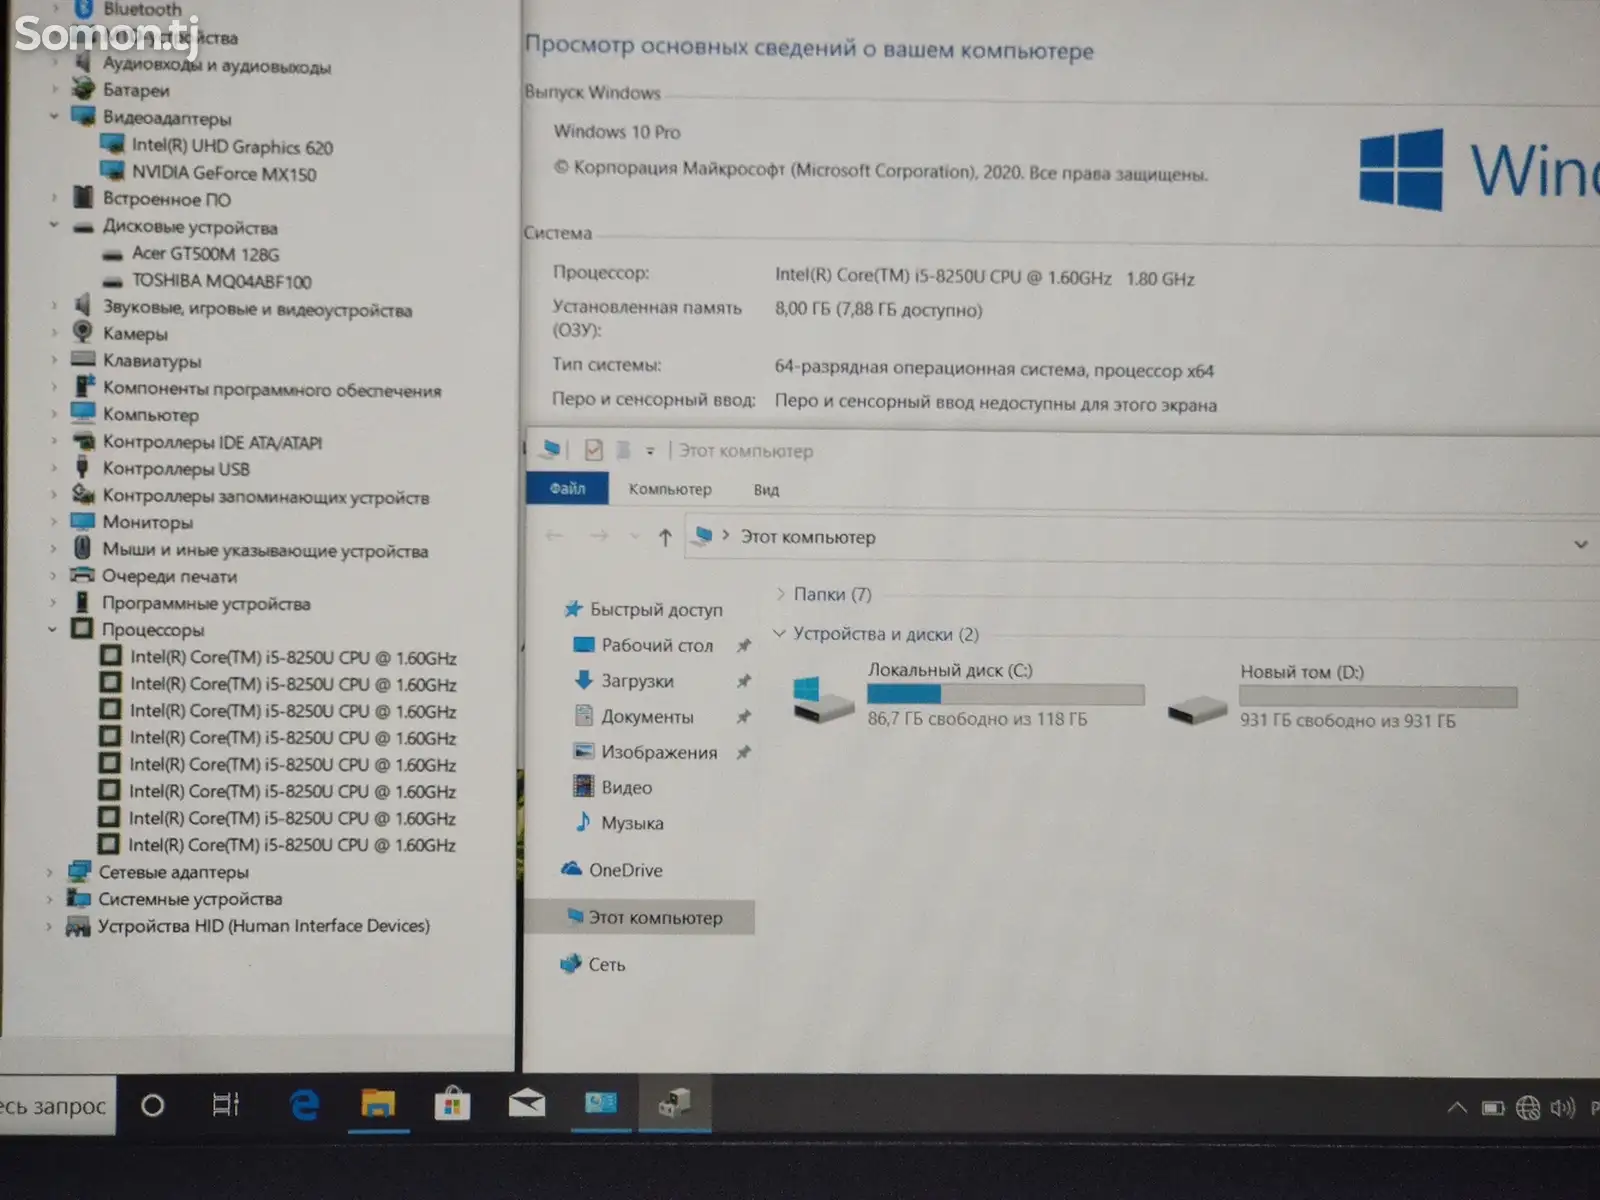Click the Компоненты программного обеспечения icon

pos(84,387)
